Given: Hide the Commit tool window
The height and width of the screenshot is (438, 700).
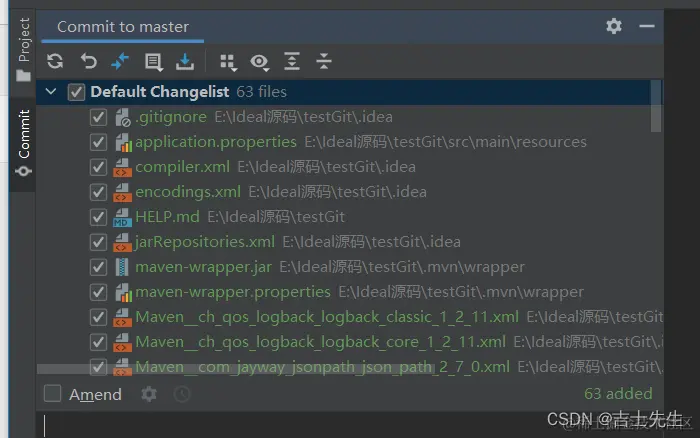Looking at the screenshot, I should pyautogui.click(x=646, y=26).
